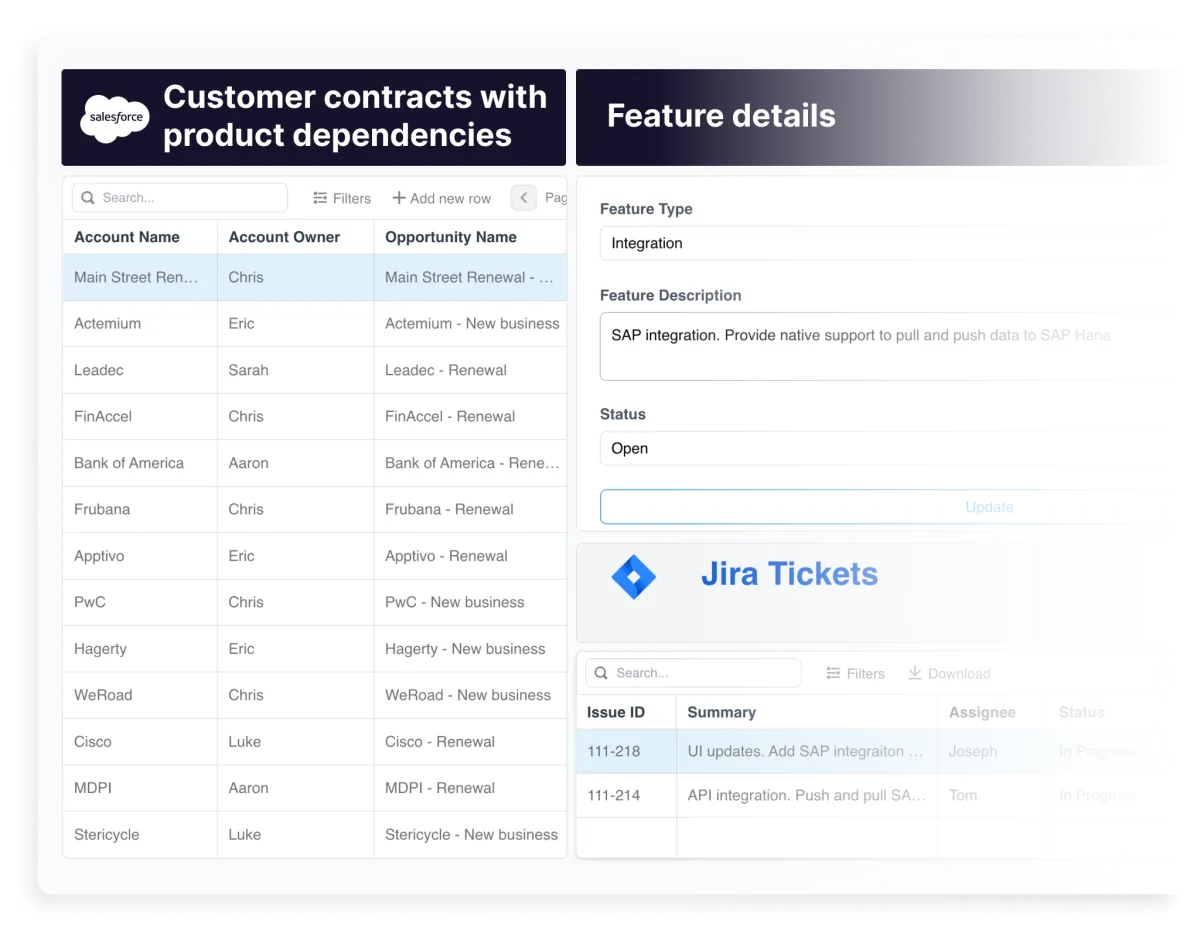Click MDPI - Renewal opportunity
The width and height of the screenshot is (1200, 933).
coord(440,788)
